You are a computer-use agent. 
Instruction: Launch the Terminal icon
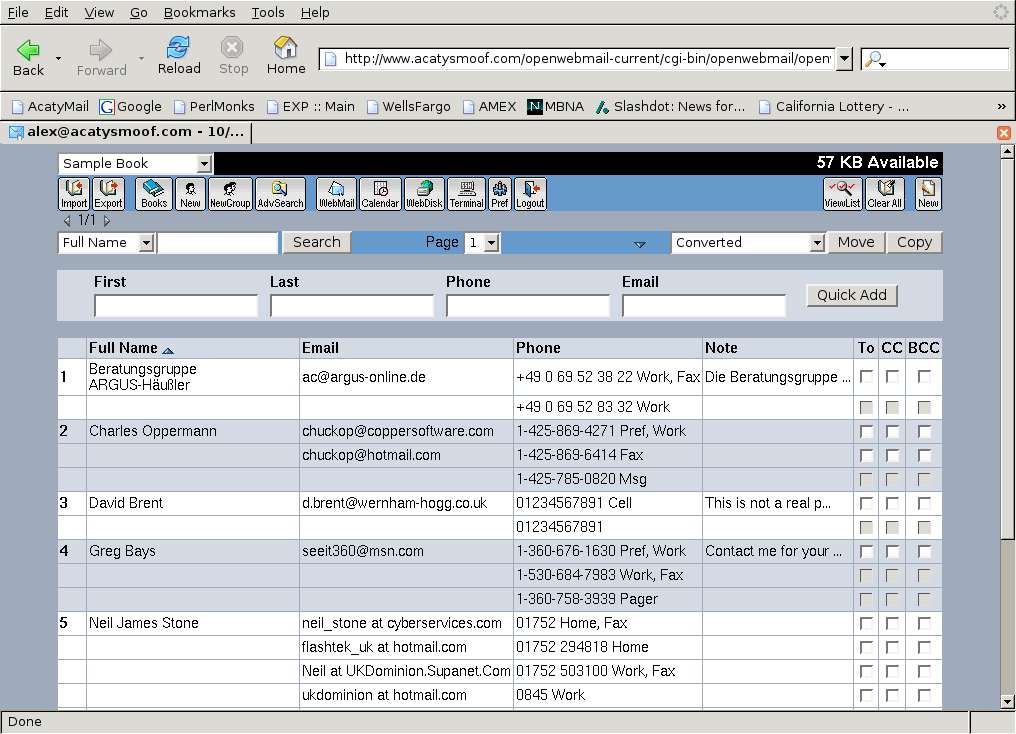pos(467,194)
